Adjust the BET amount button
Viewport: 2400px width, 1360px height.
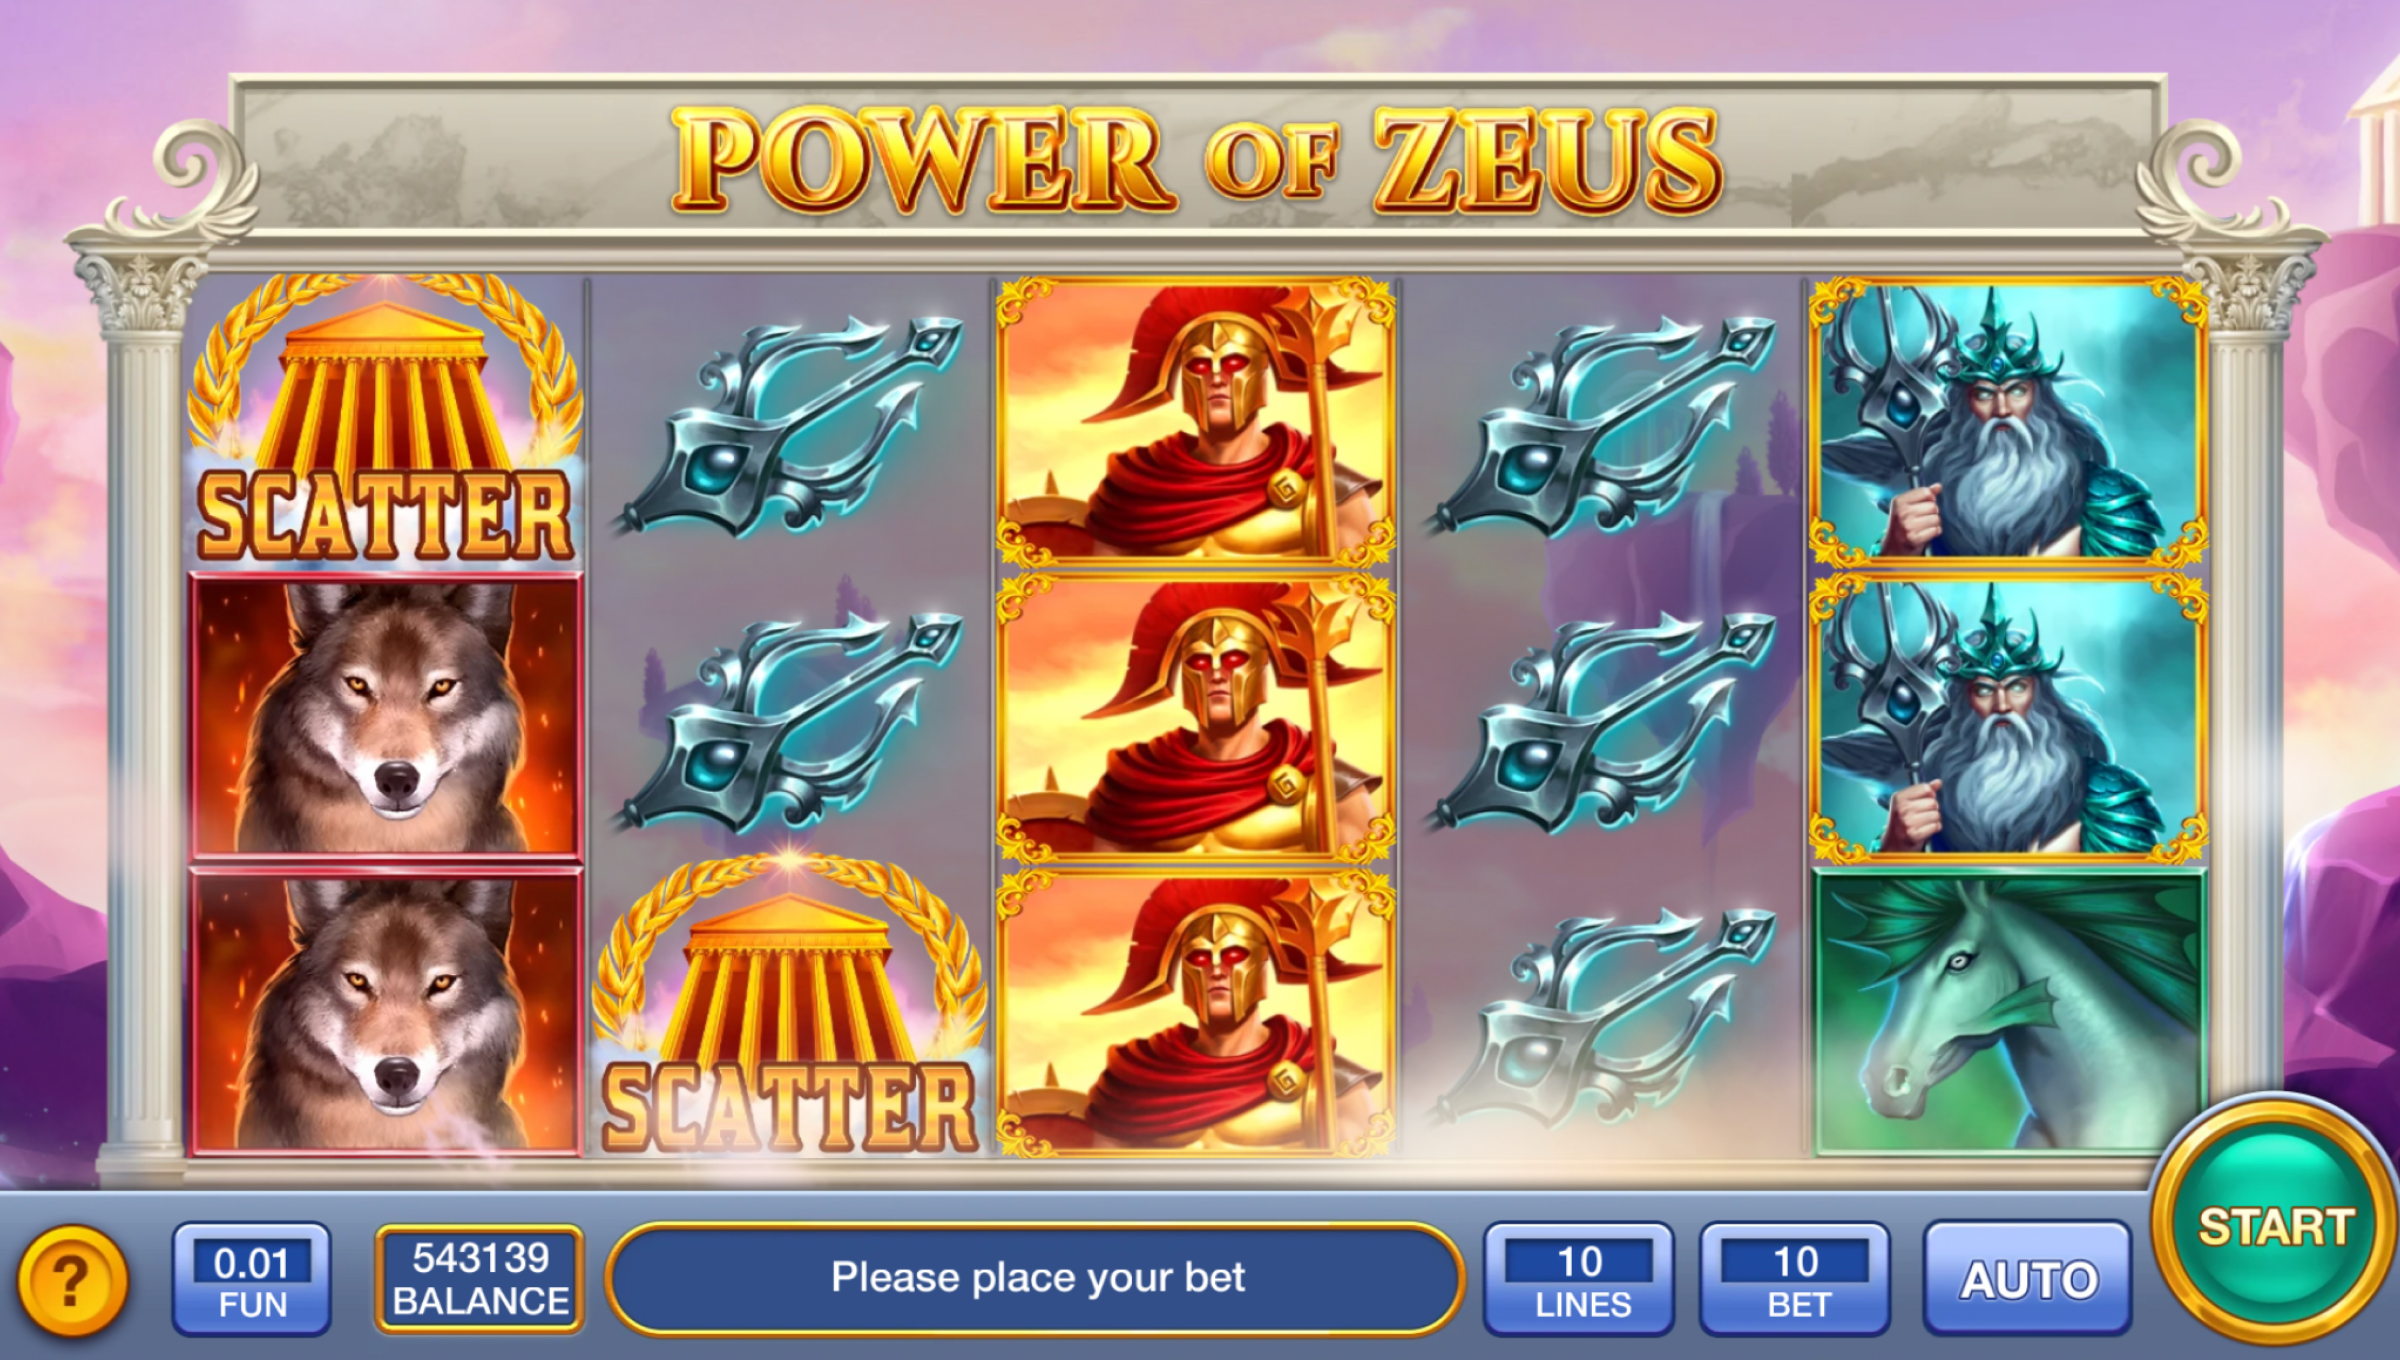pyautogui.click(x=1796, y=1279)
